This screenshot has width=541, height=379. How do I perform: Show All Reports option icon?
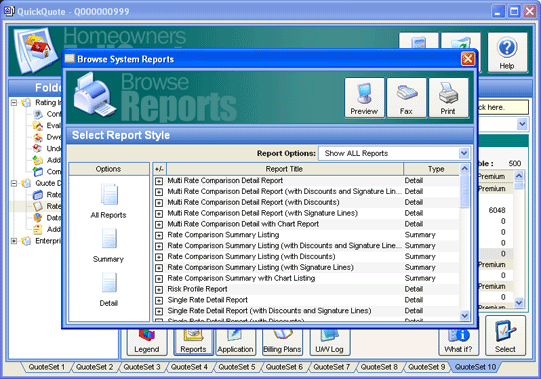click(109, 195)
